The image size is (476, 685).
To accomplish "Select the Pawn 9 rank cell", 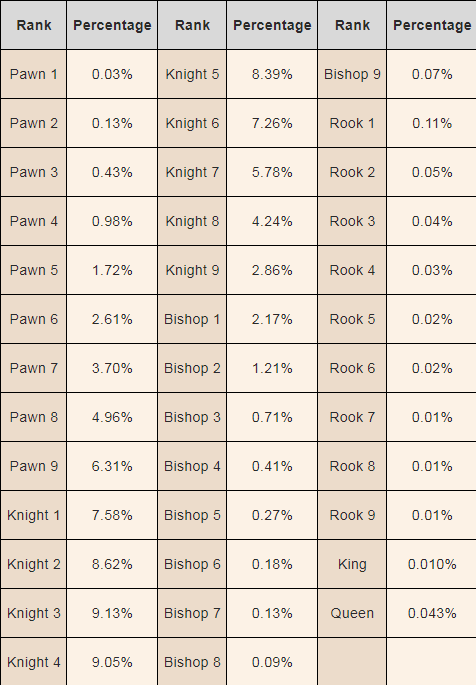I will 34,466.
